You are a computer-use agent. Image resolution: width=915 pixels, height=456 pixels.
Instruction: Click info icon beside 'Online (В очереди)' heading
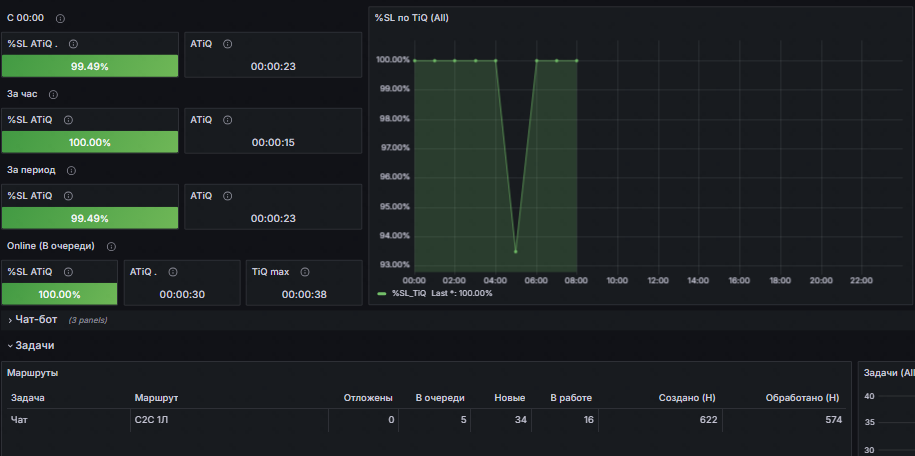(x=111, y=246)
